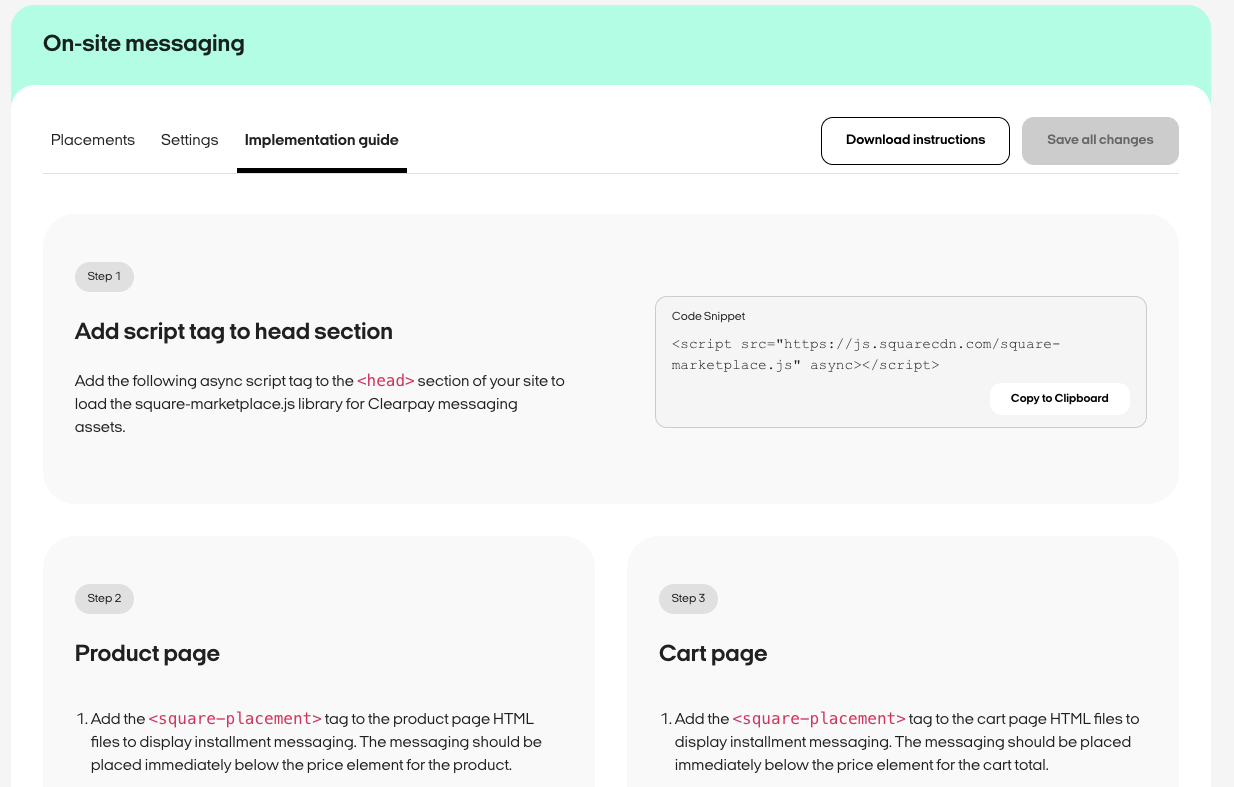Click the Cart page heading
This screenshot has width=1234, height=787.
tap(713, 653)
